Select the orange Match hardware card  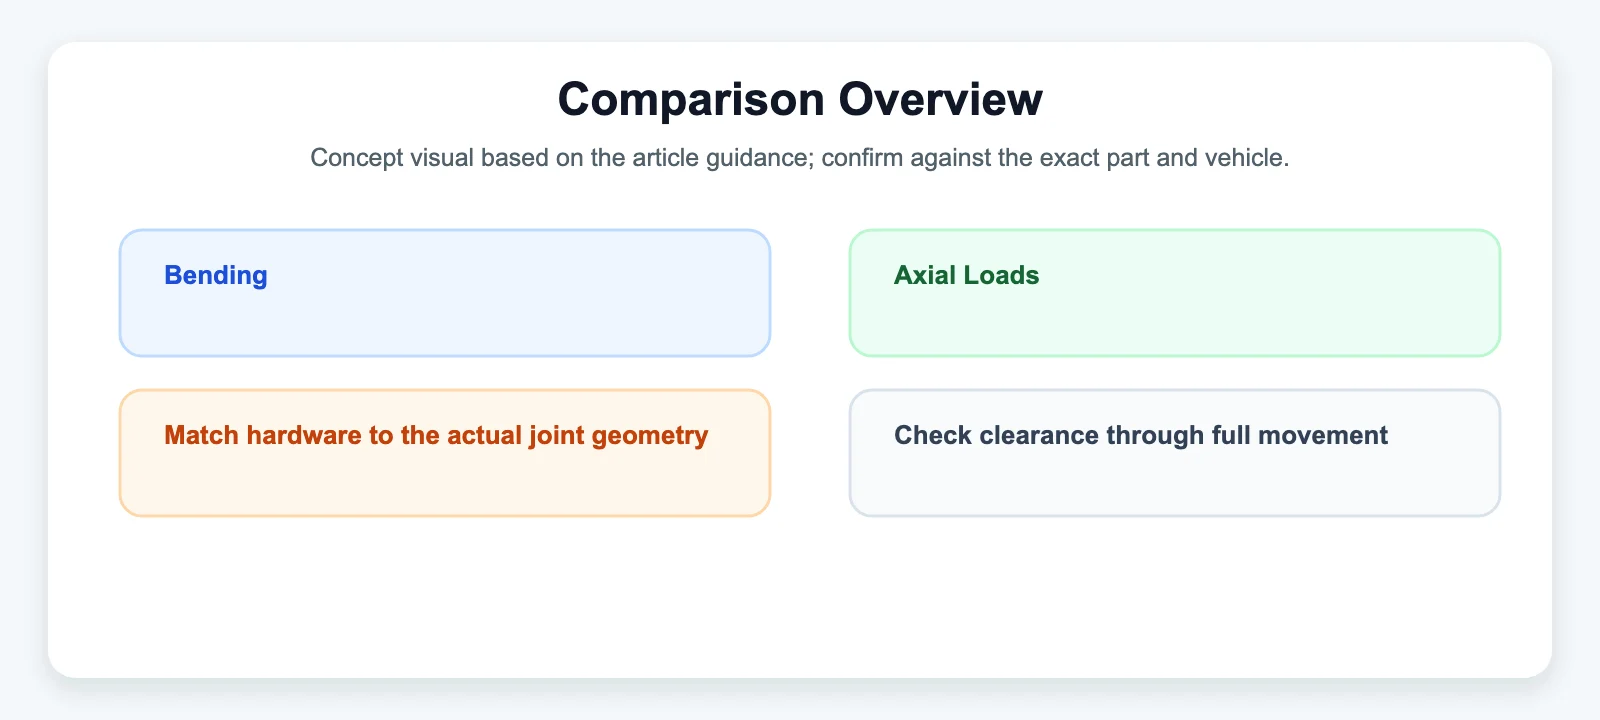445,453
